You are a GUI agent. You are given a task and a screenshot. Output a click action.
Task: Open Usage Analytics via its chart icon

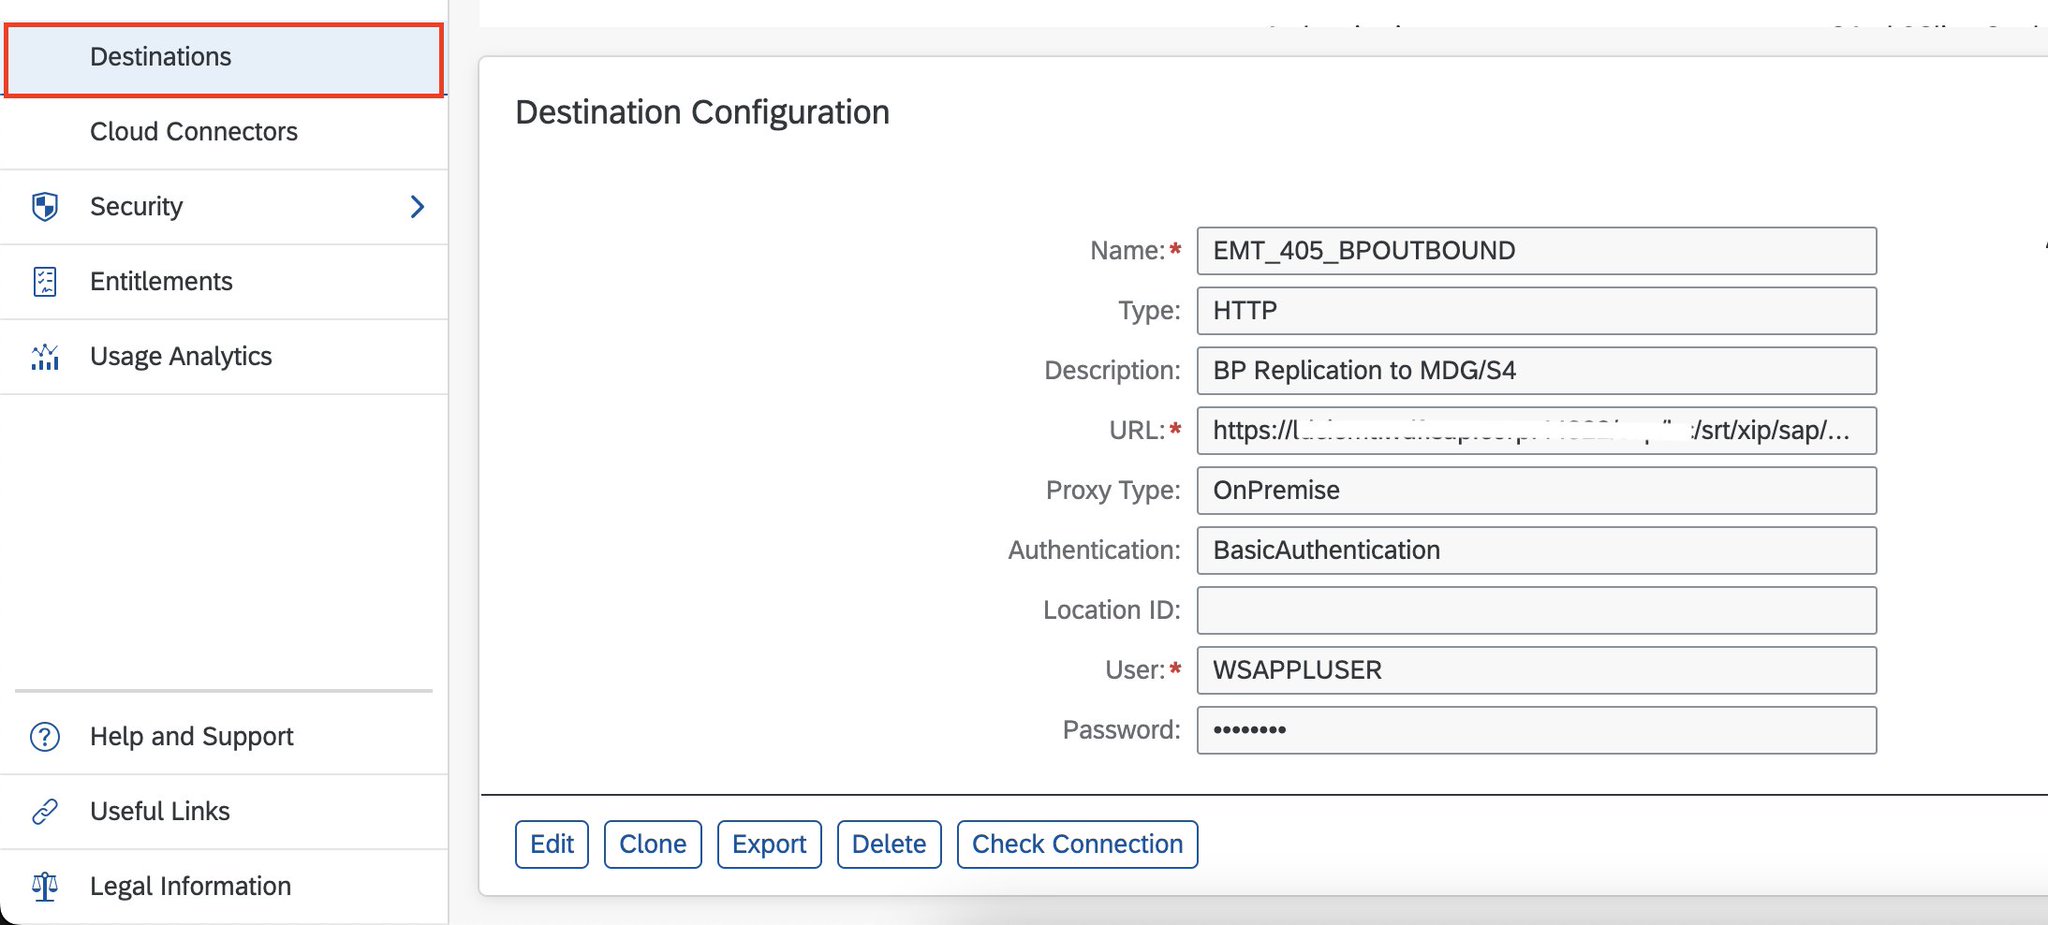[45, 356]
